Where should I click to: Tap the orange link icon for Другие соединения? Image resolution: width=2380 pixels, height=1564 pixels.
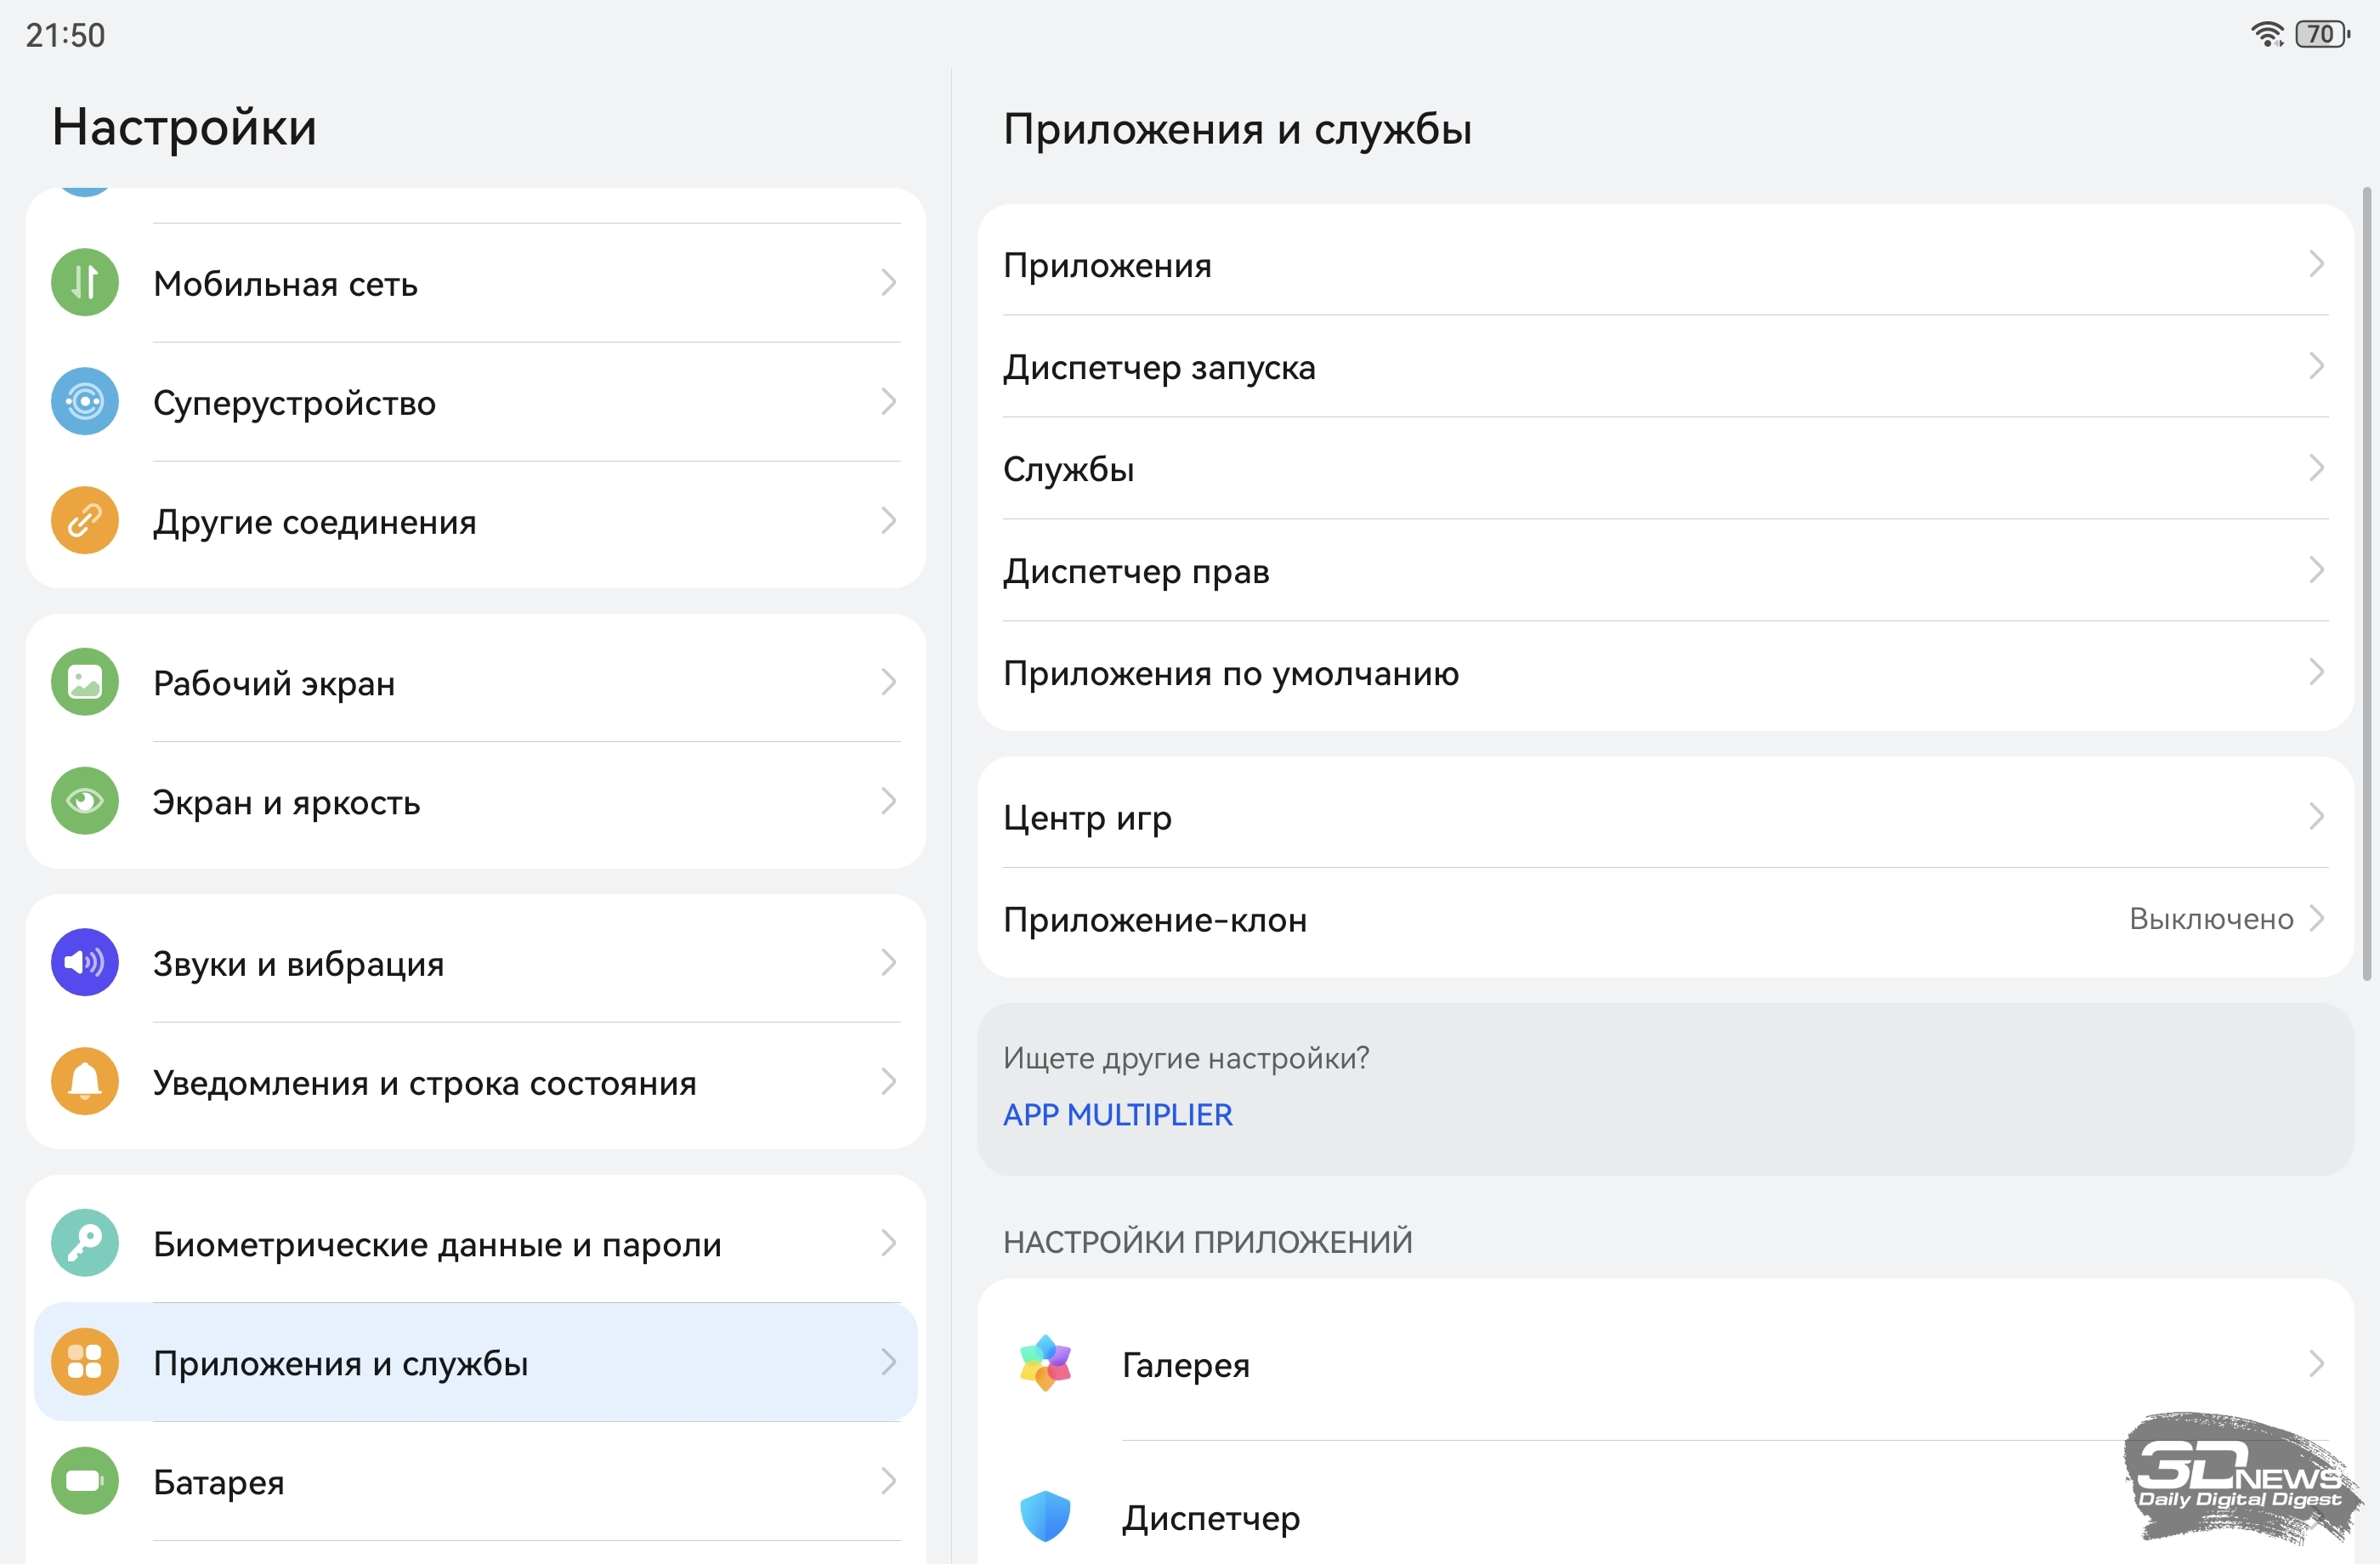coord(85,521)
